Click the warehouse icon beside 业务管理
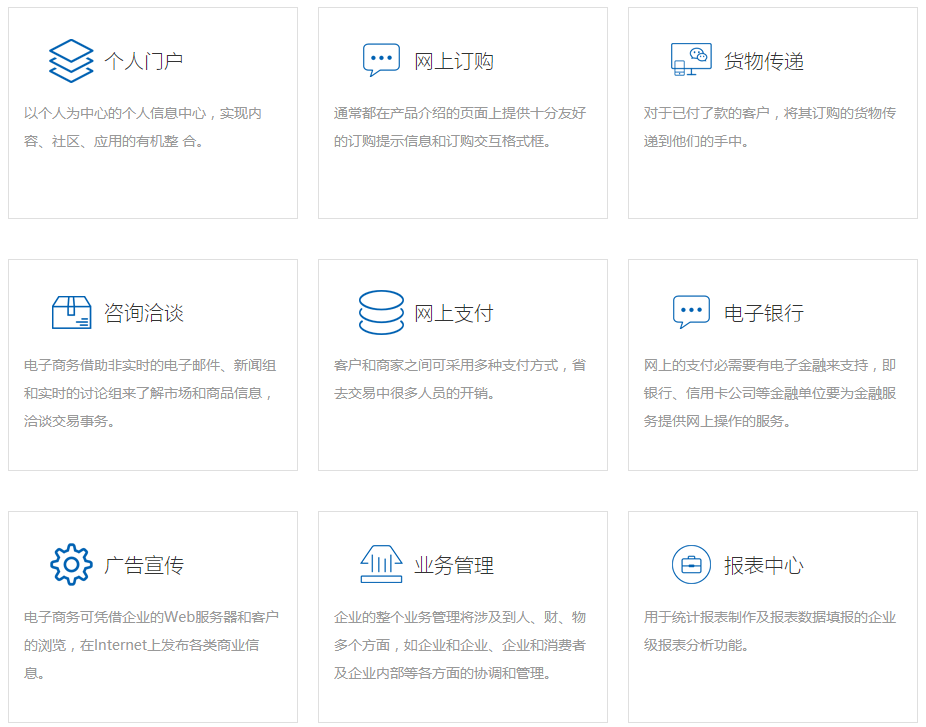Image resolution: width=926 pixels, height=727 pixels. click(381, 565)
